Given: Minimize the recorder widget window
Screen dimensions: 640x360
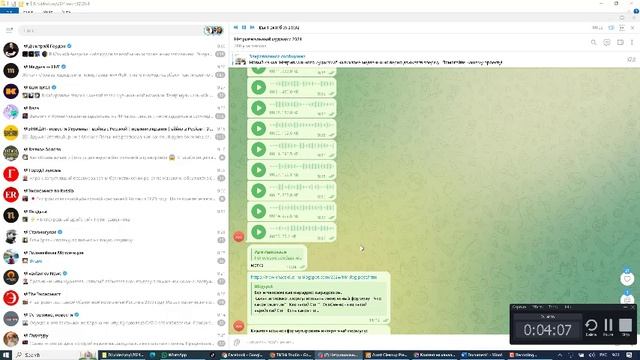Looking at the screenshot, I should (625, 307).
